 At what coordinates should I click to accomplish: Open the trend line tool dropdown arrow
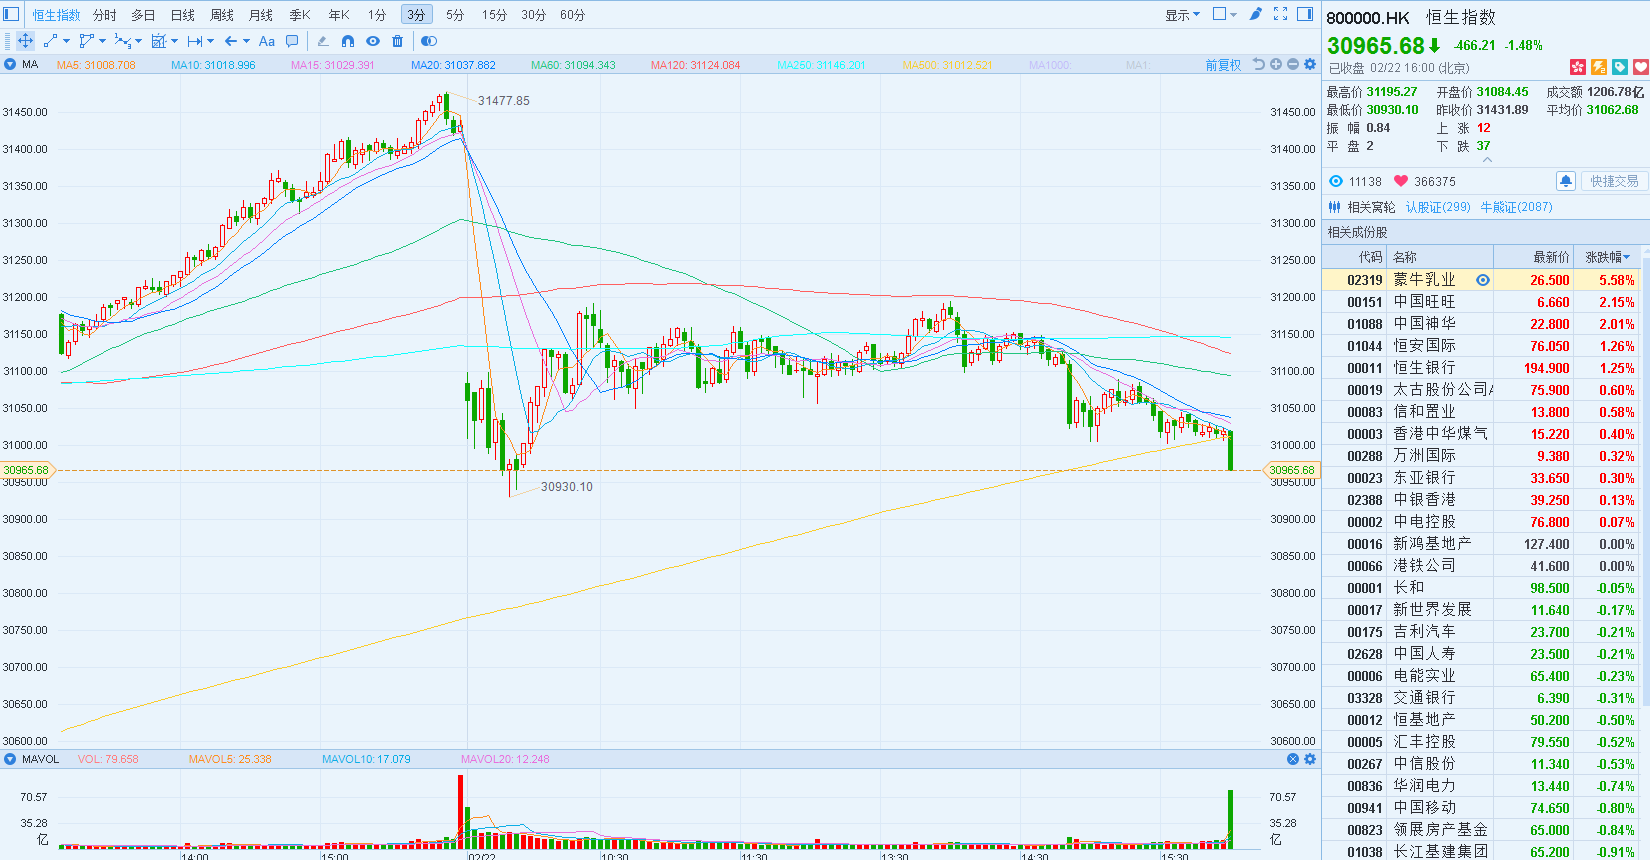[x=66, y=41]
